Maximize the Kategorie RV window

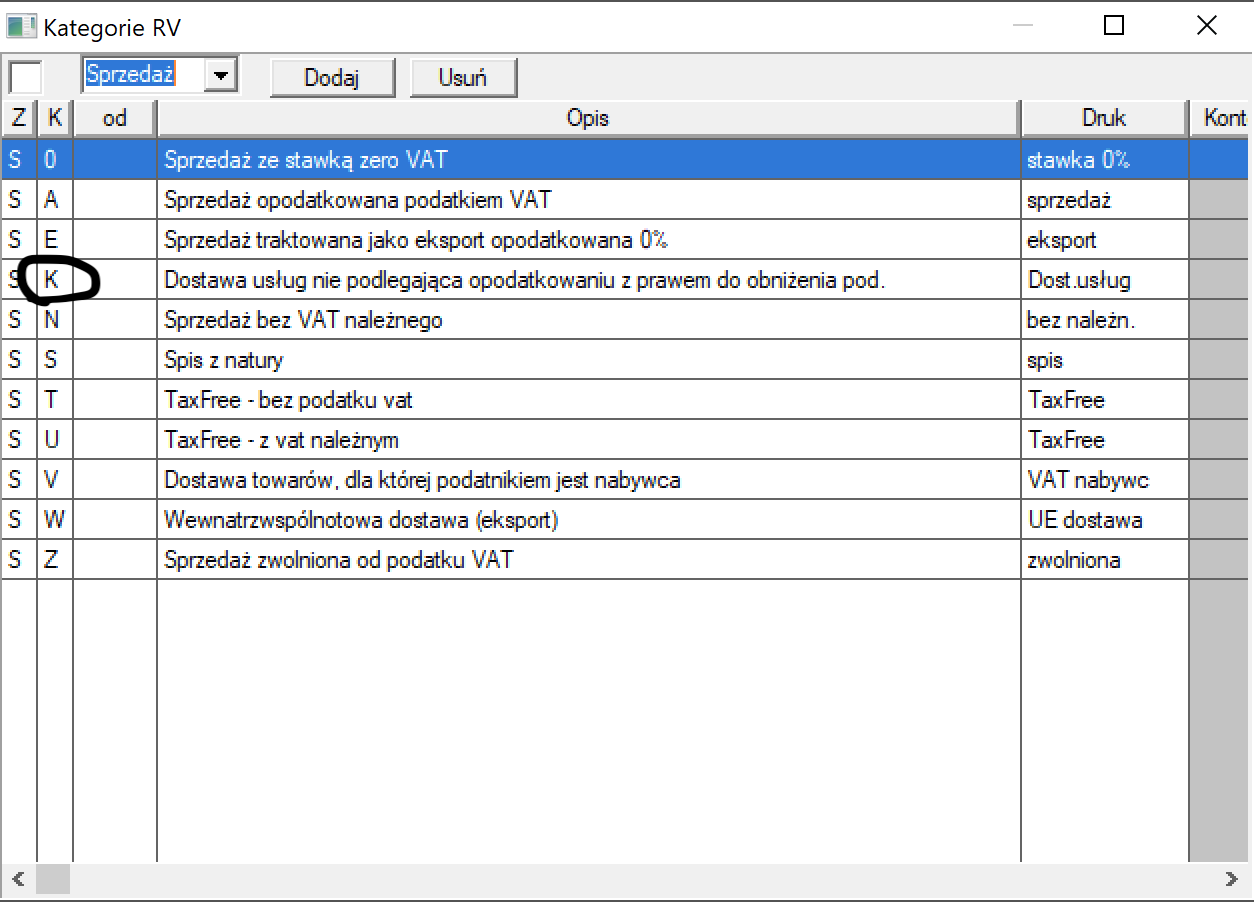(1114, 27)
